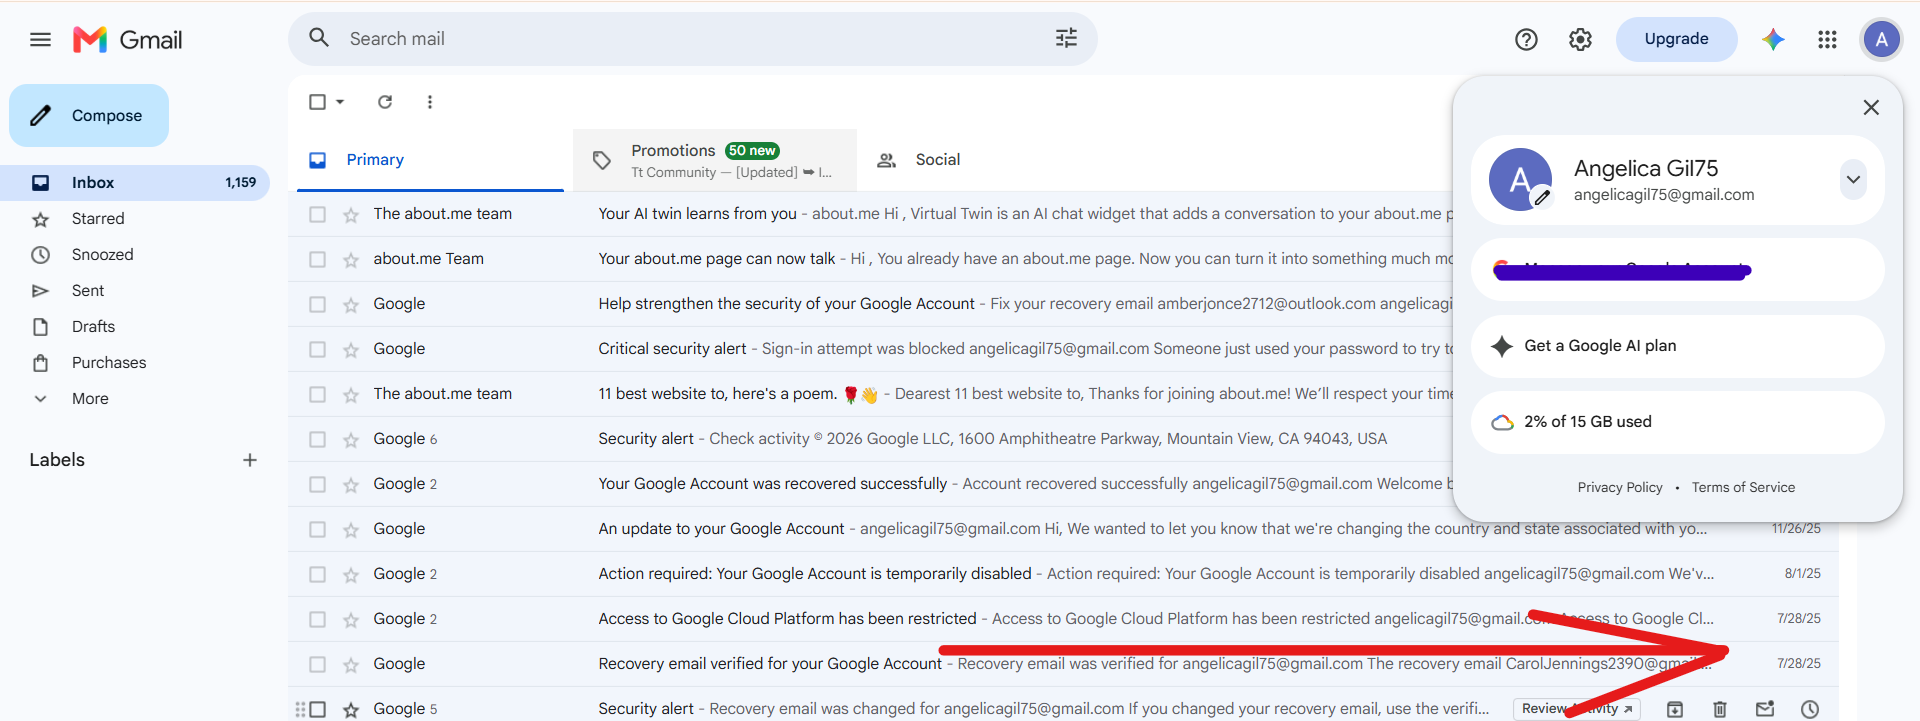Click the Gmail logo
The image size is (1920, 721).
coord(127,40)
